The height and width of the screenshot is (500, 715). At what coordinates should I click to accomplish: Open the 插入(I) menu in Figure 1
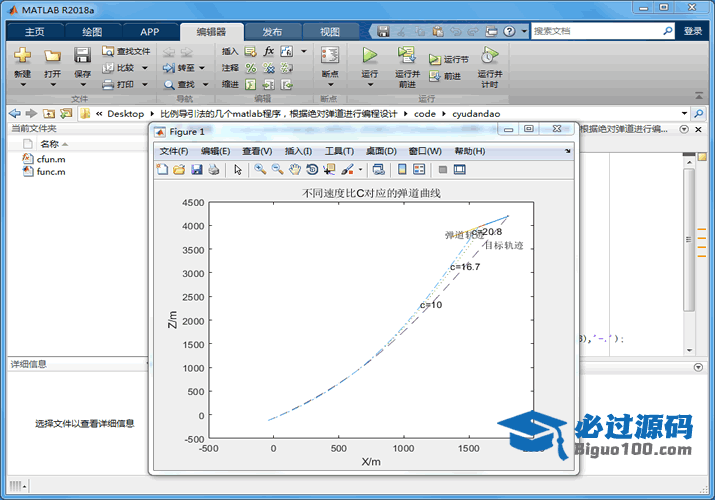(298, 151)
